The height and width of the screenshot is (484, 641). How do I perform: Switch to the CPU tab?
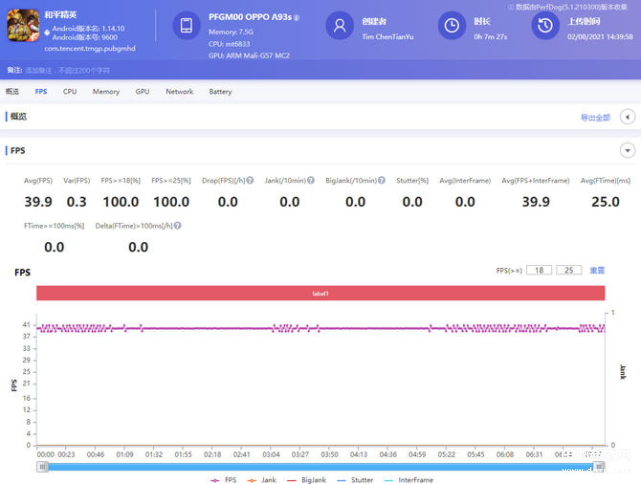(x=70, y=92)
